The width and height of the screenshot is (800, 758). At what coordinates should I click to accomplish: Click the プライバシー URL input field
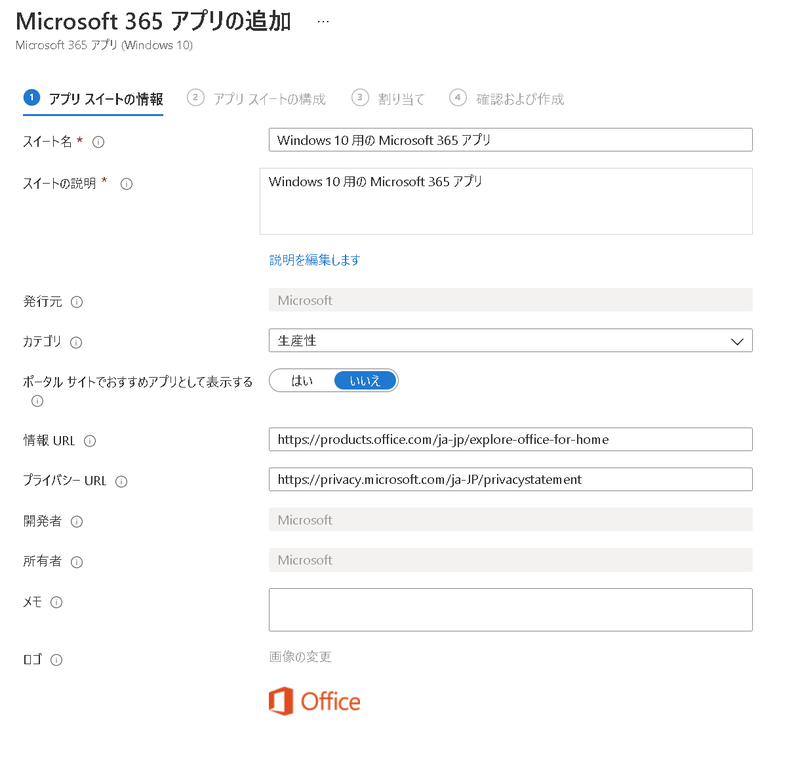coord(510,479)
